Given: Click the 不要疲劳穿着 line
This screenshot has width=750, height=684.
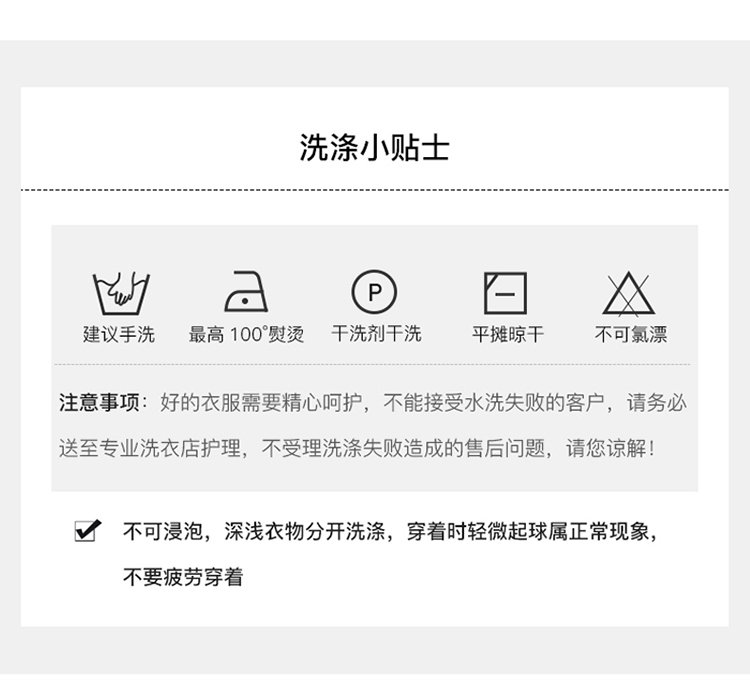Looking at the screenshot, I should [183, 576].
